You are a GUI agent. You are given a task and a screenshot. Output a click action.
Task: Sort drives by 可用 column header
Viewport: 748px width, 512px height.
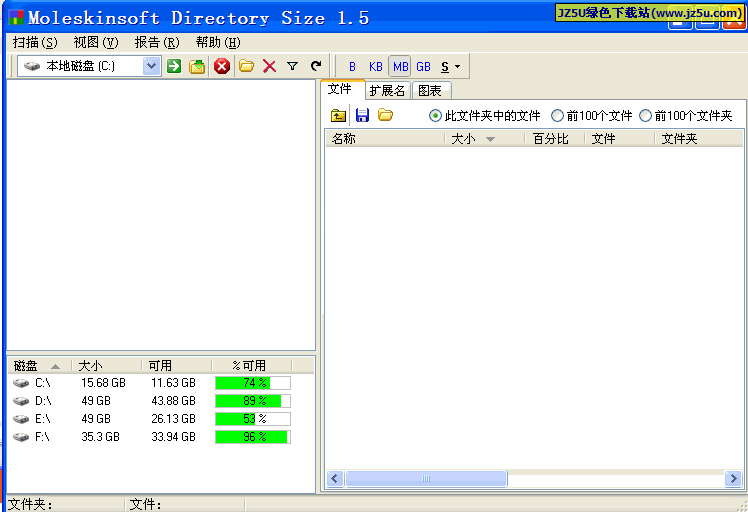(x=177, y=366)
